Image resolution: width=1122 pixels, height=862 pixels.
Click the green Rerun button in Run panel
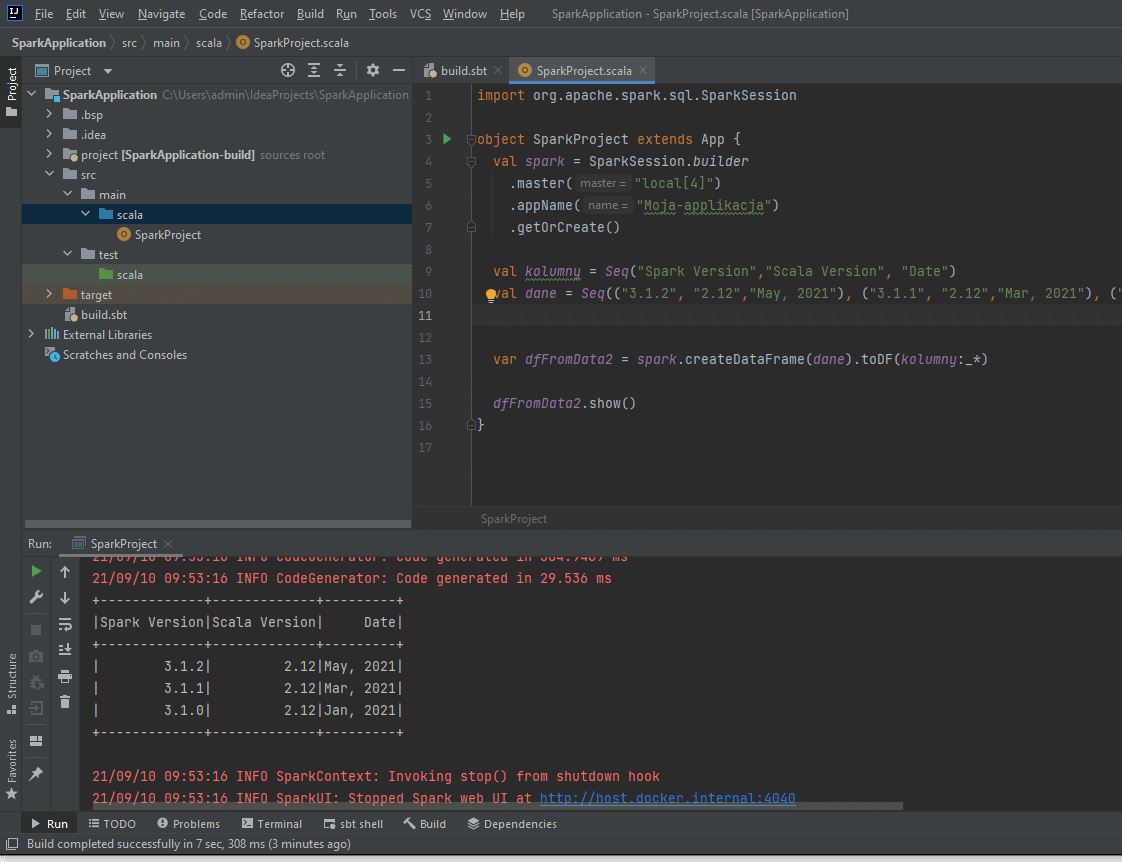pyautogui.click(x=36, y=571)
